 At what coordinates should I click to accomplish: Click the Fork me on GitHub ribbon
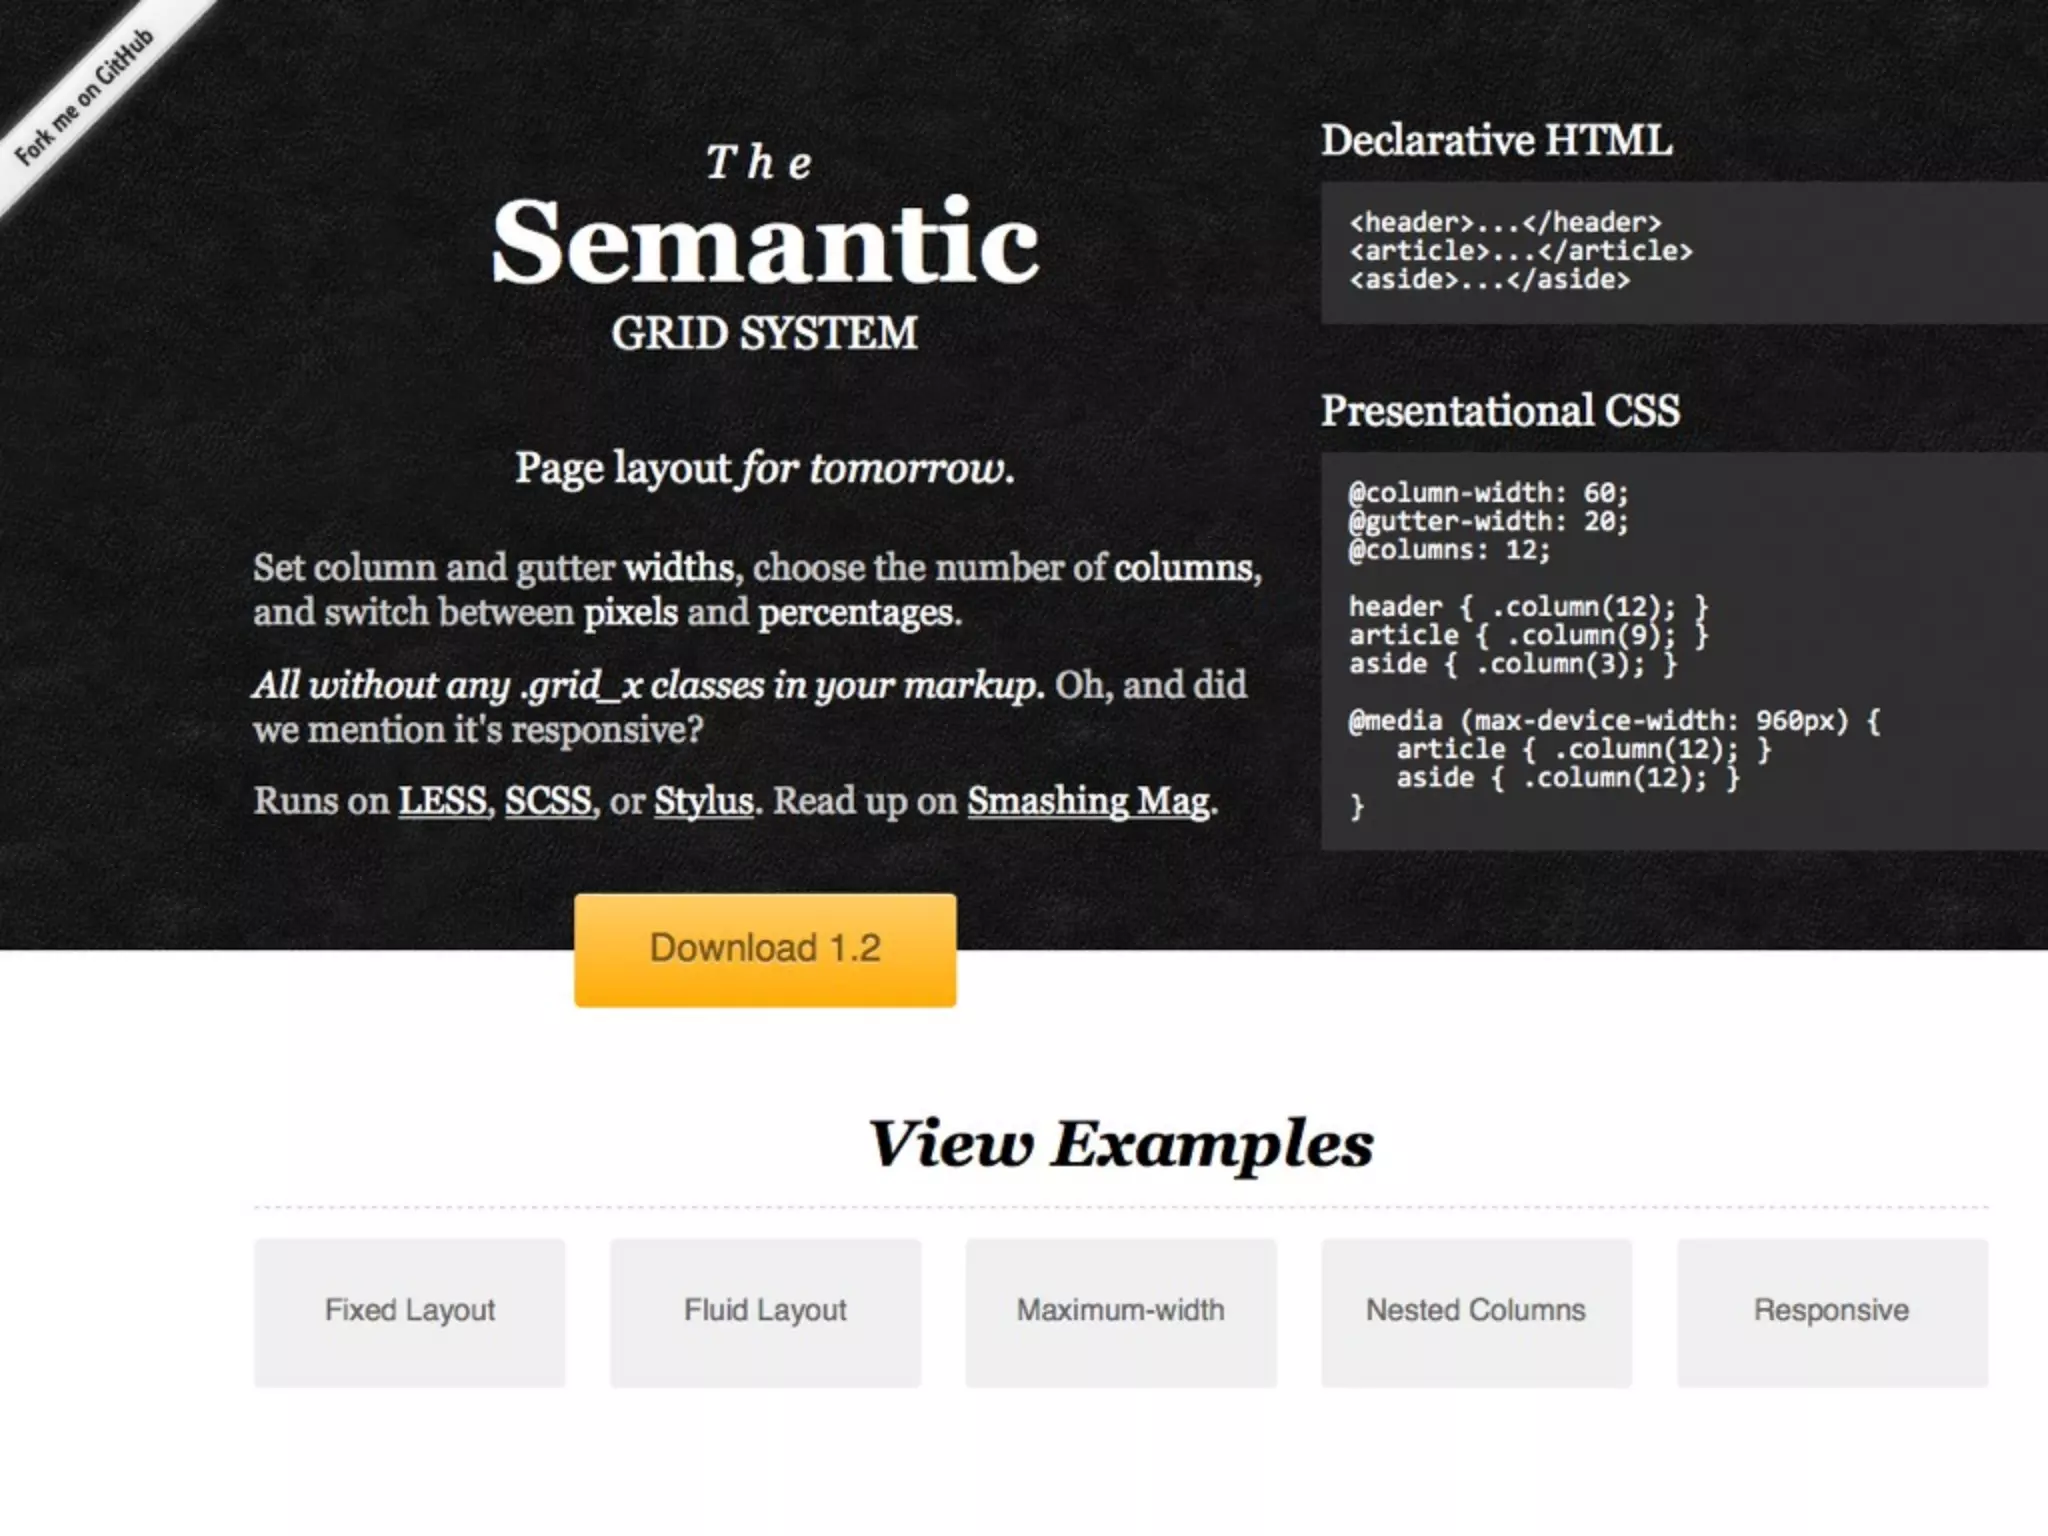point(85,98)
